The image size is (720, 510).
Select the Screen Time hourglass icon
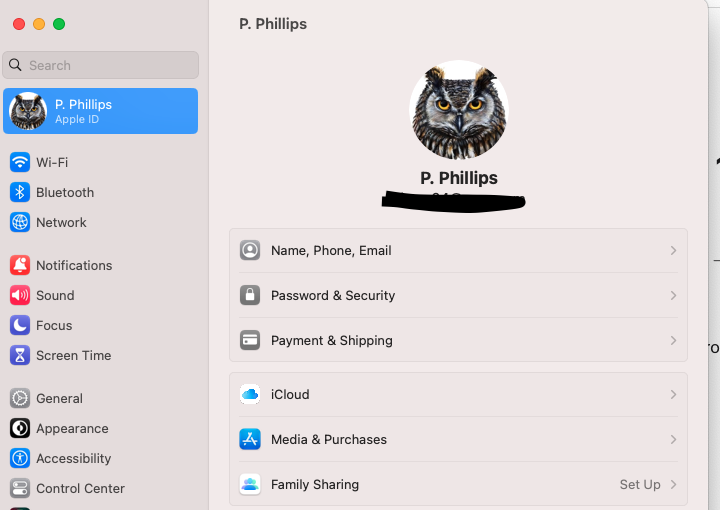coord(20,355)
